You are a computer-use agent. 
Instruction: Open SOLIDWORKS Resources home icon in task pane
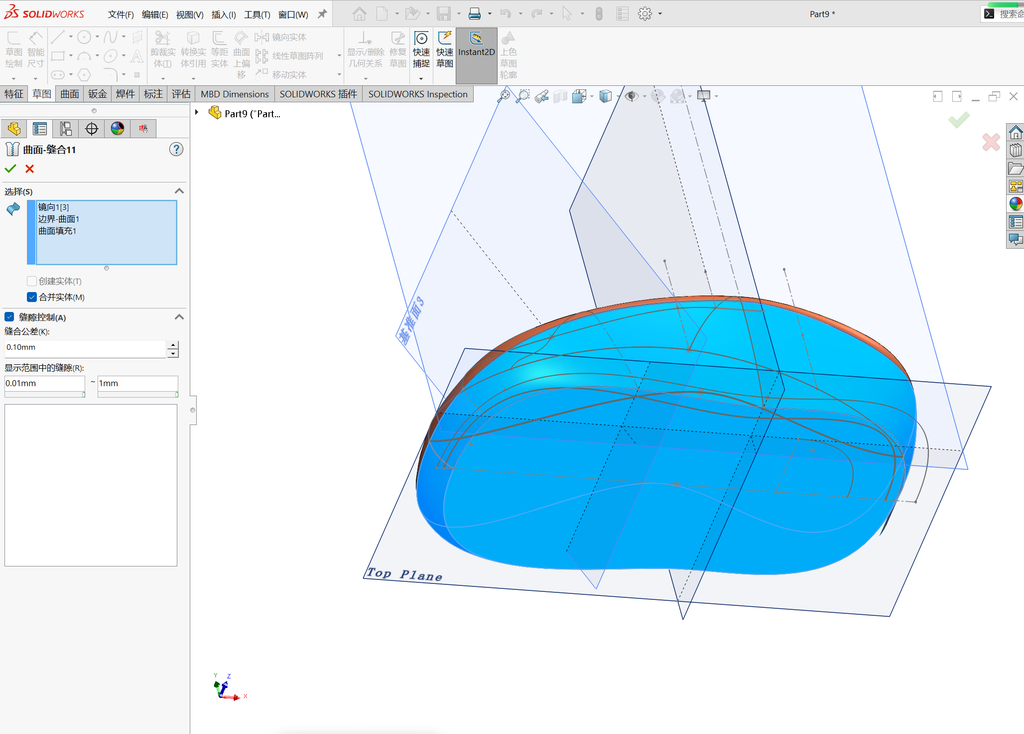[1015, 133]
